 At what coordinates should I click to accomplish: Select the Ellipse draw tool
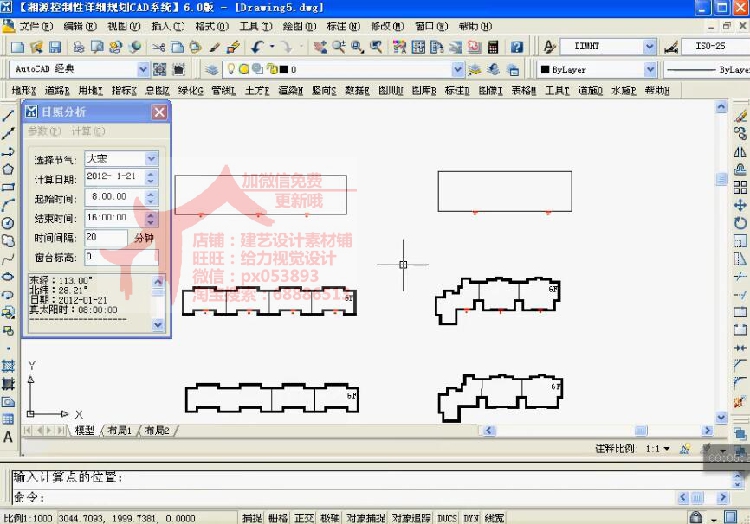click(8, 276)
